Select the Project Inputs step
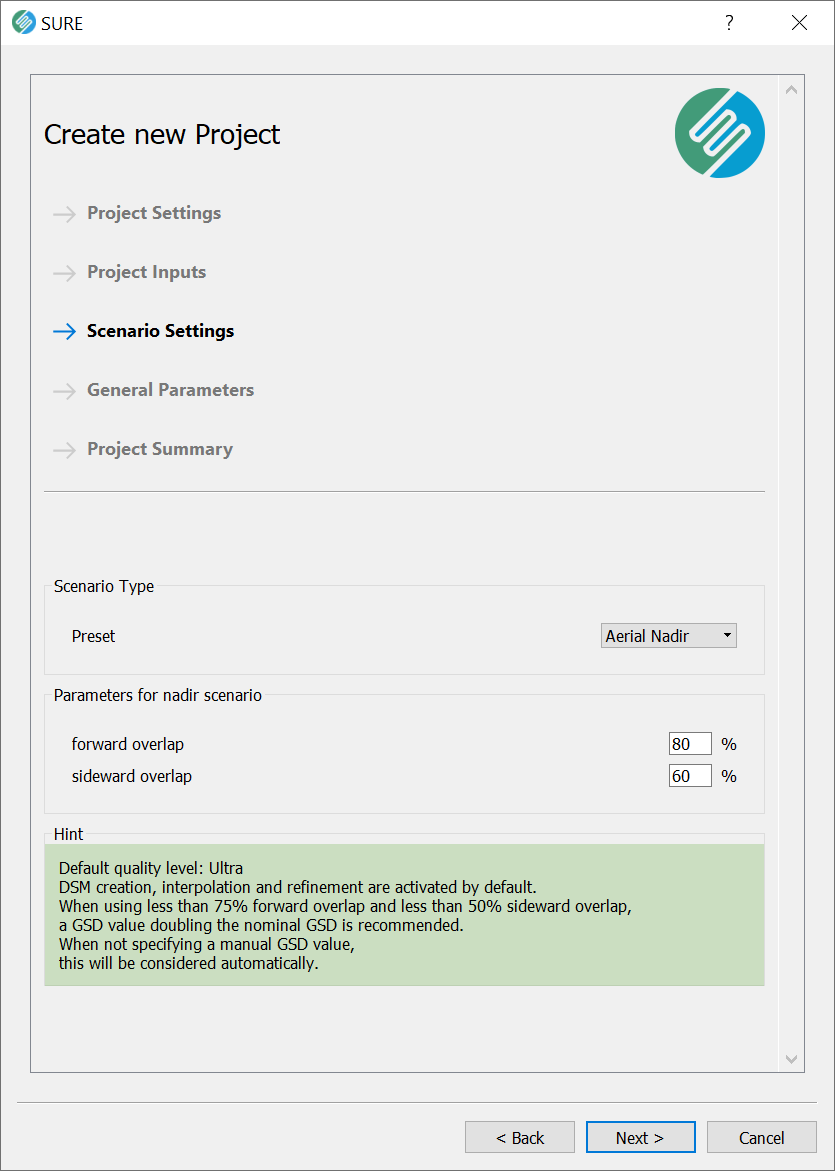835x1171 pixels. (146, 272)
